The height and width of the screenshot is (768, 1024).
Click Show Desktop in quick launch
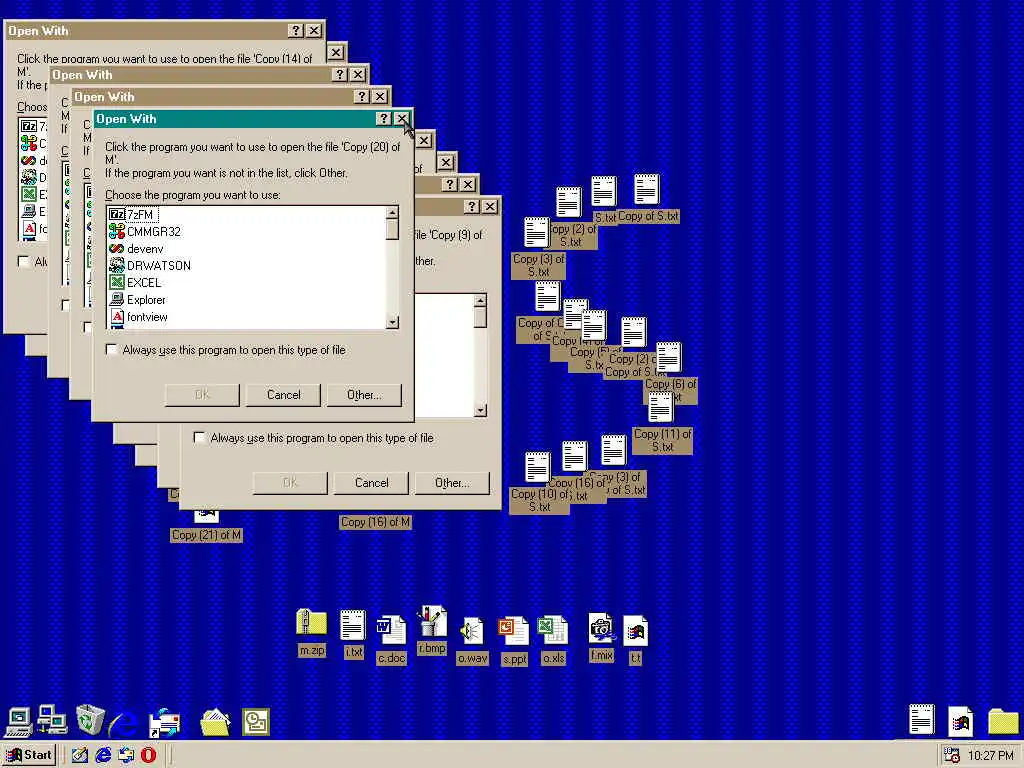(x=80, y=755)
